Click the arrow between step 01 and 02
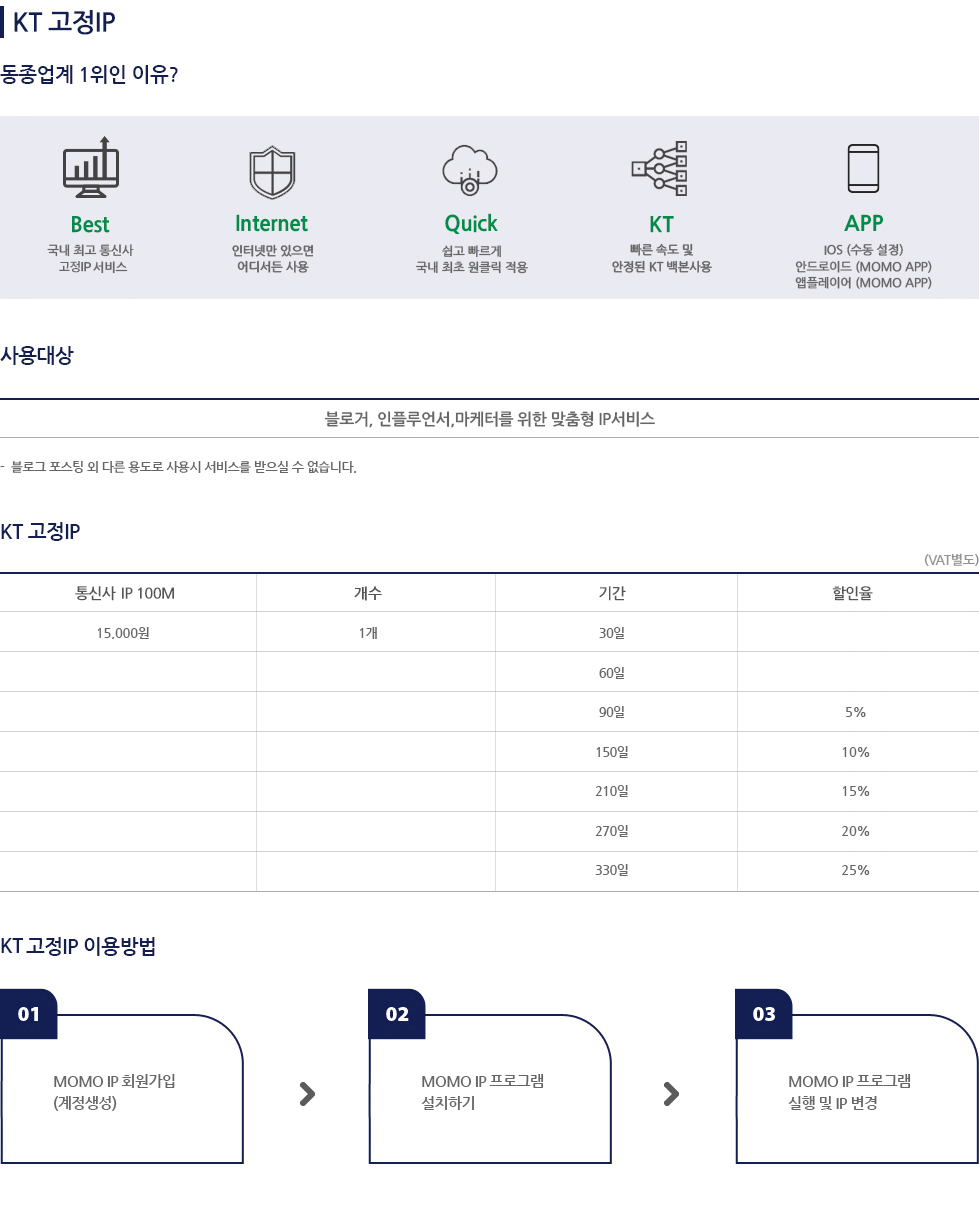This screenshot has height=1212, width=979. (307, 1094)
